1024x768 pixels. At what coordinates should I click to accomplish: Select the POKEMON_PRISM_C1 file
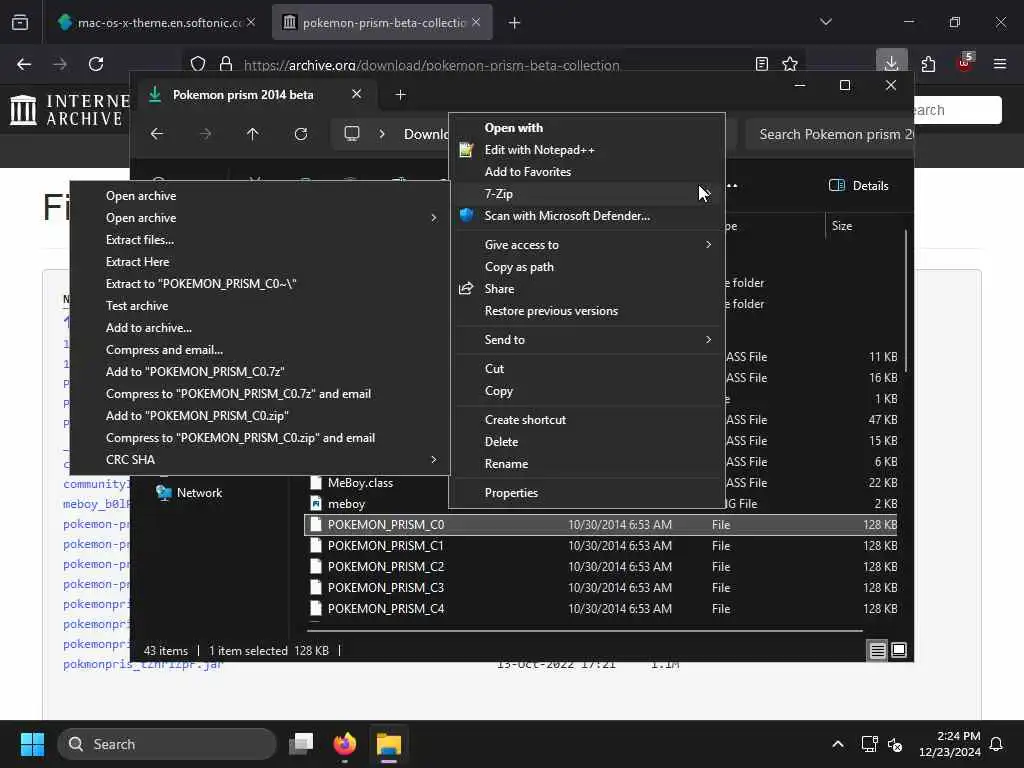[x=601, y=546]
